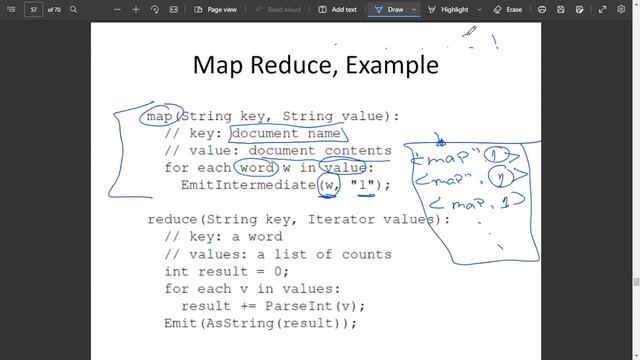
Task: Select the Draw pen tool
Action: pyautogui.click(x=389, y=9)
